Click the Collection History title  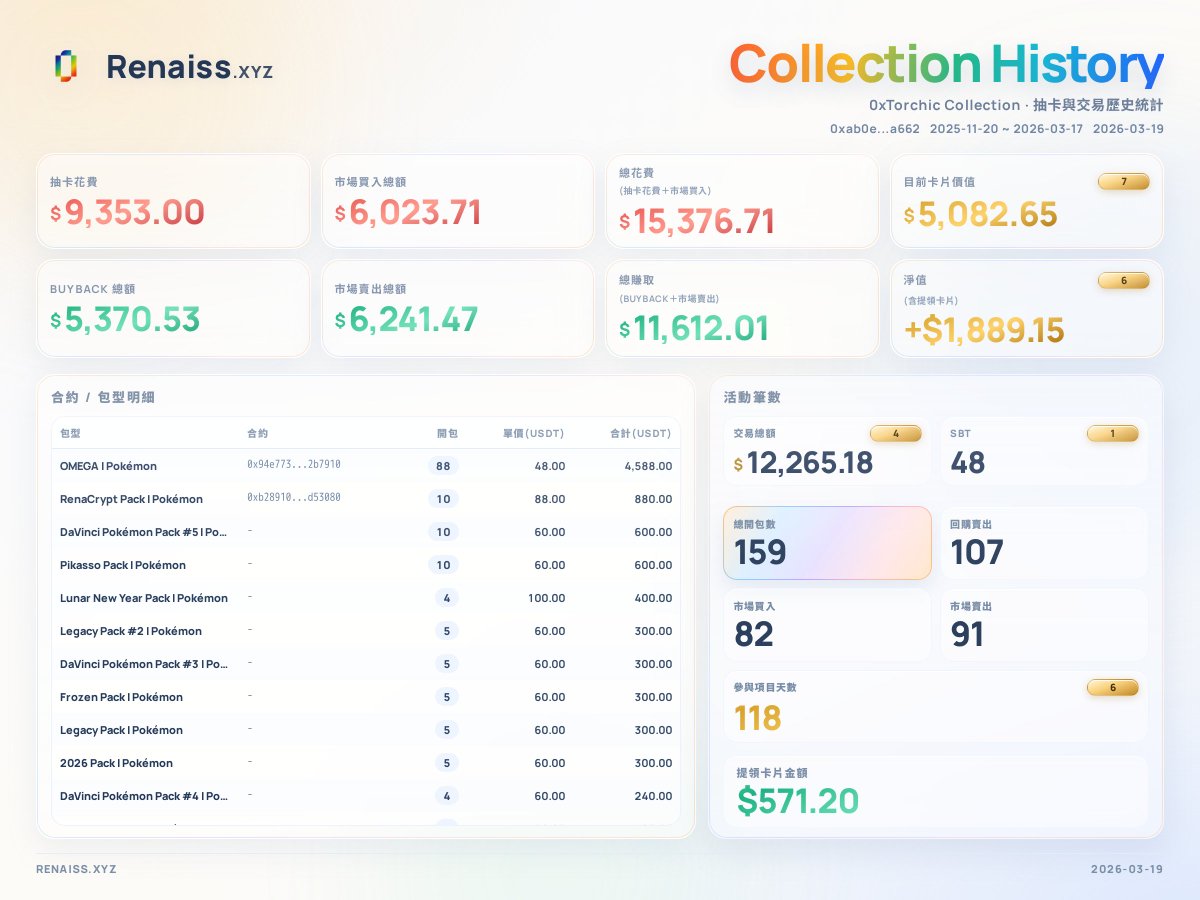click(x=946, y=64)
